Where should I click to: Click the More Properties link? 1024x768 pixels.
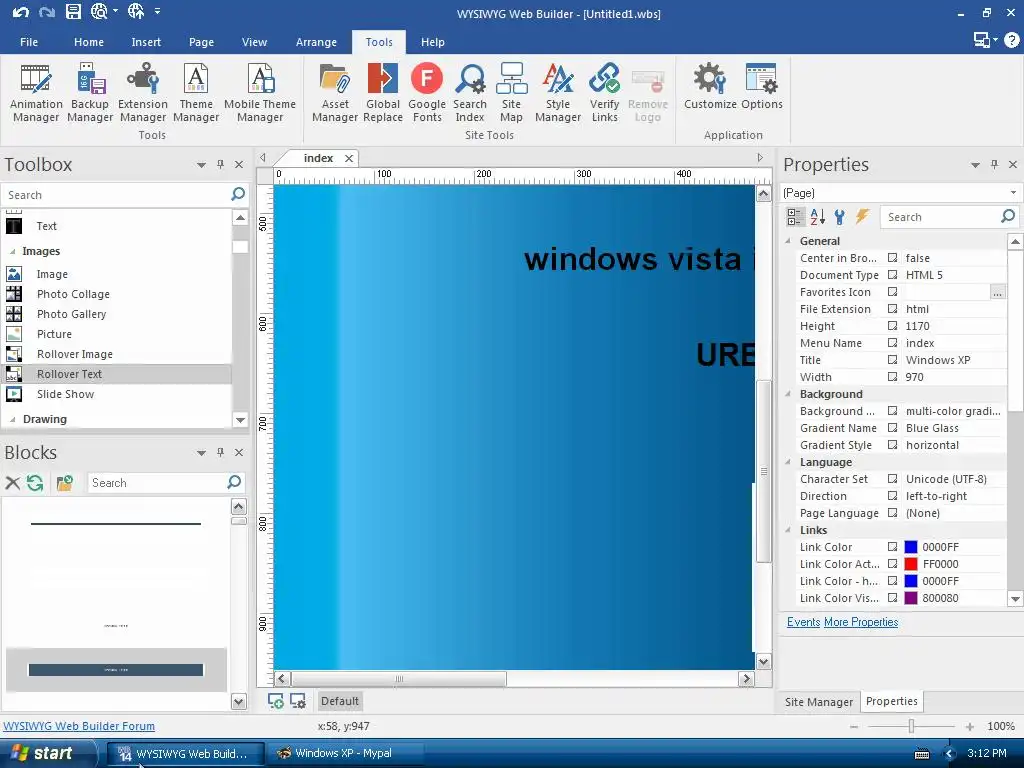[861, 622]
